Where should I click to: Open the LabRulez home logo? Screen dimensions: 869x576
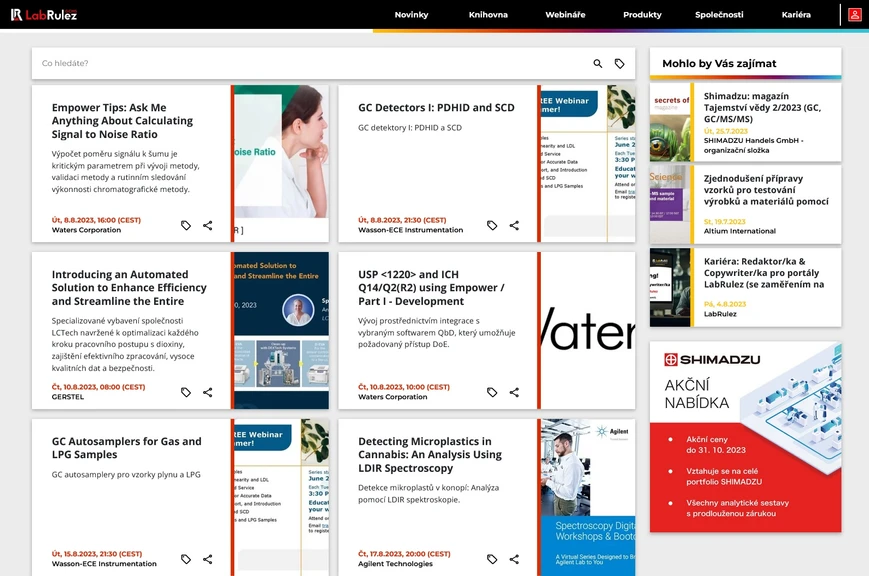click(x=44, y=15)
